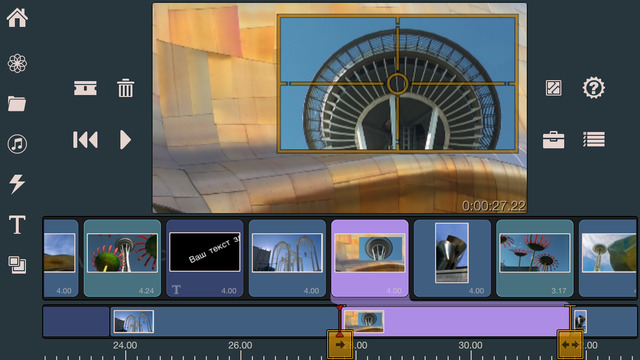Delete selected clip with trash icon
The width and height of the screenshot is (640, 360).
click(x=125, y=88)
